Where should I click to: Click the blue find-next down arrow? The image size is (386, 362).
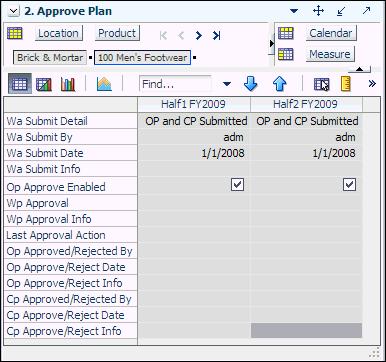250,84
